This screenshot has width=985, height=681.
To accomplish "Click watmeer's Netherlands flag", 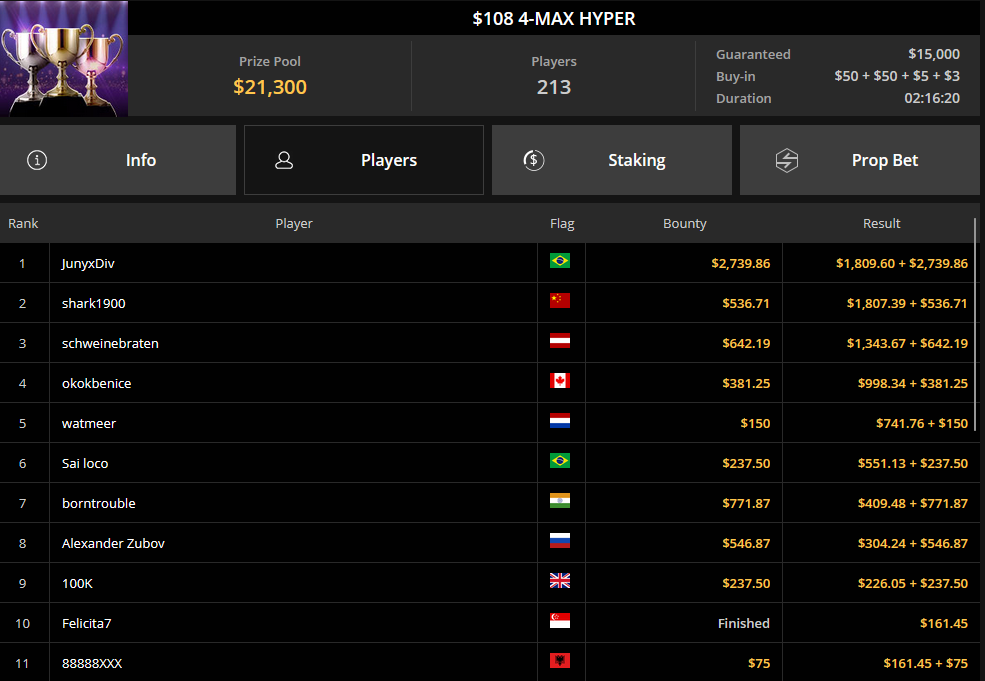I will [x=560, y=421].
